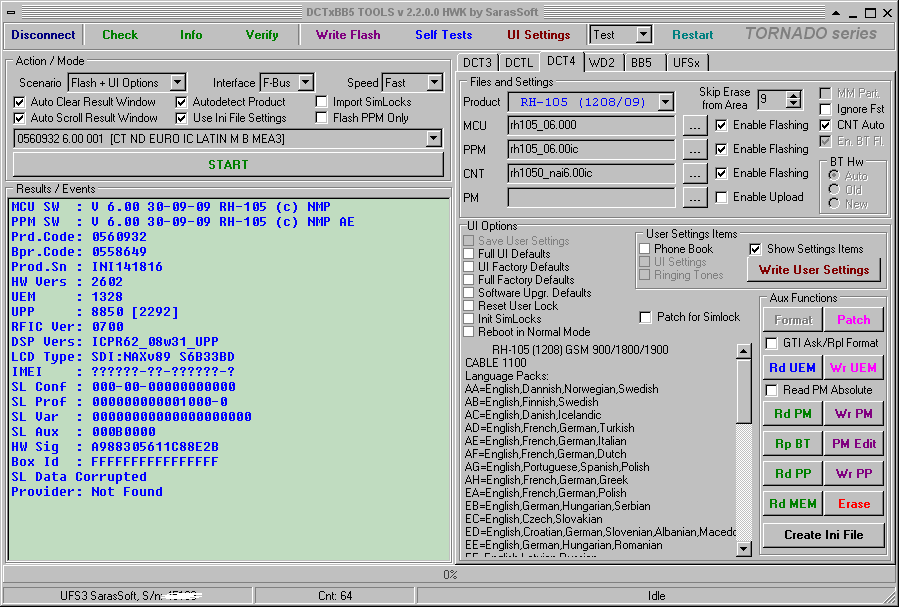Open UFSx tab
Image resolution: width=899 pixels, height=607 pixels.
(x=686, y=62)
